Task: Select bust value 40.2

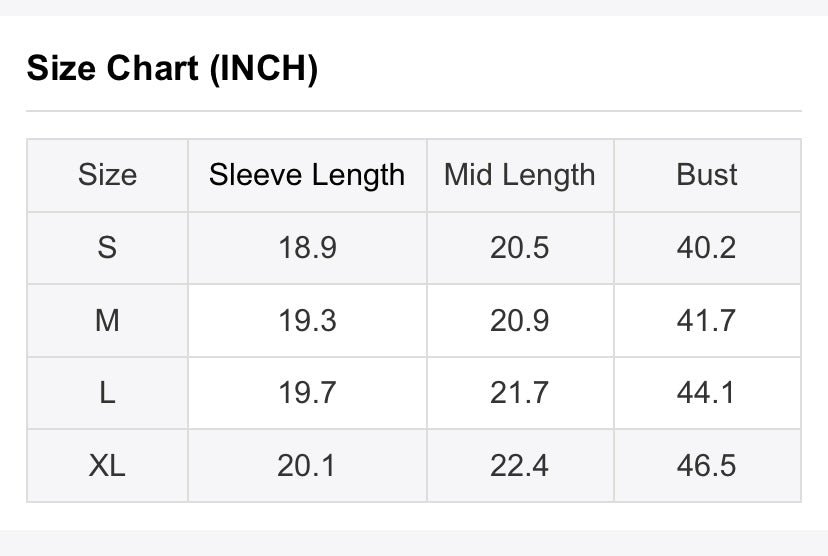Action: [707, 247]
